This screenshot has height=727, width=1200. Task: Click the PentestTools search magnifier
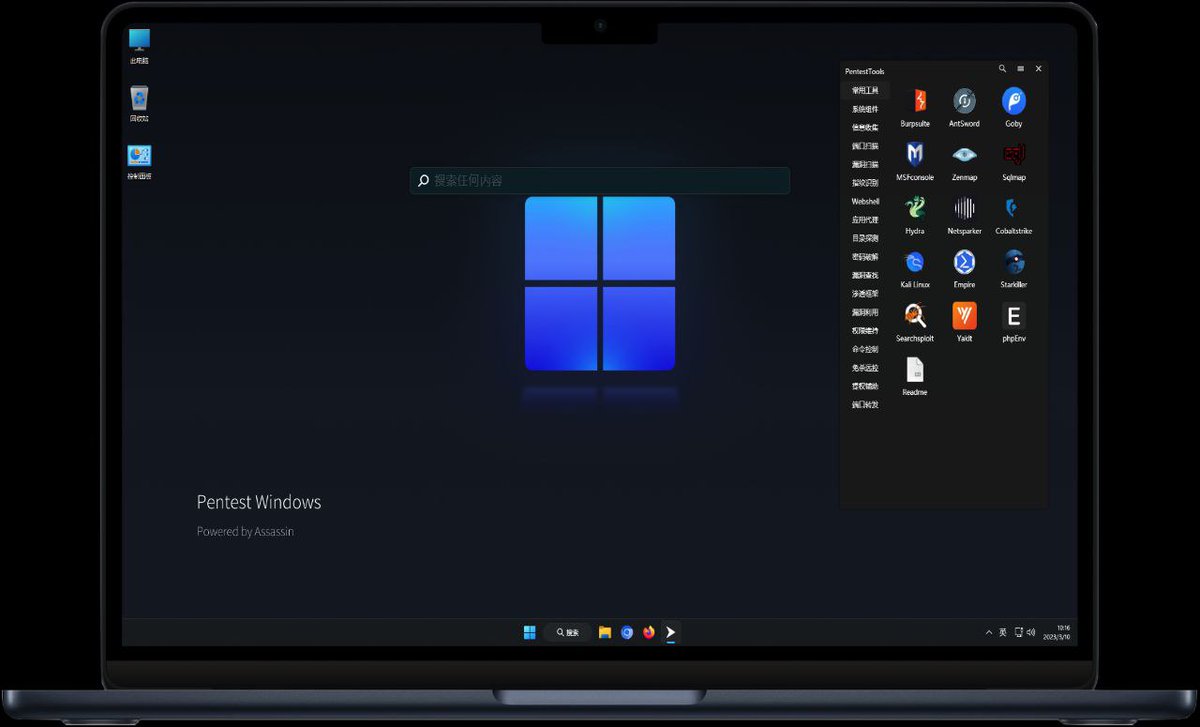1003,69
